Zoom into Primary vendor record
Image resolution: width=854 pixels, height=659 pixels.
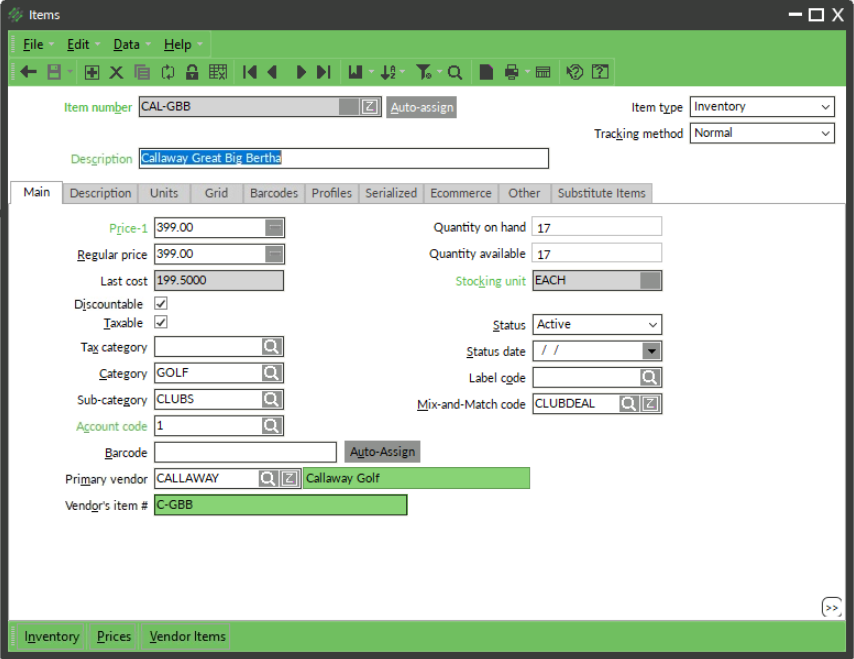point(290,479)
